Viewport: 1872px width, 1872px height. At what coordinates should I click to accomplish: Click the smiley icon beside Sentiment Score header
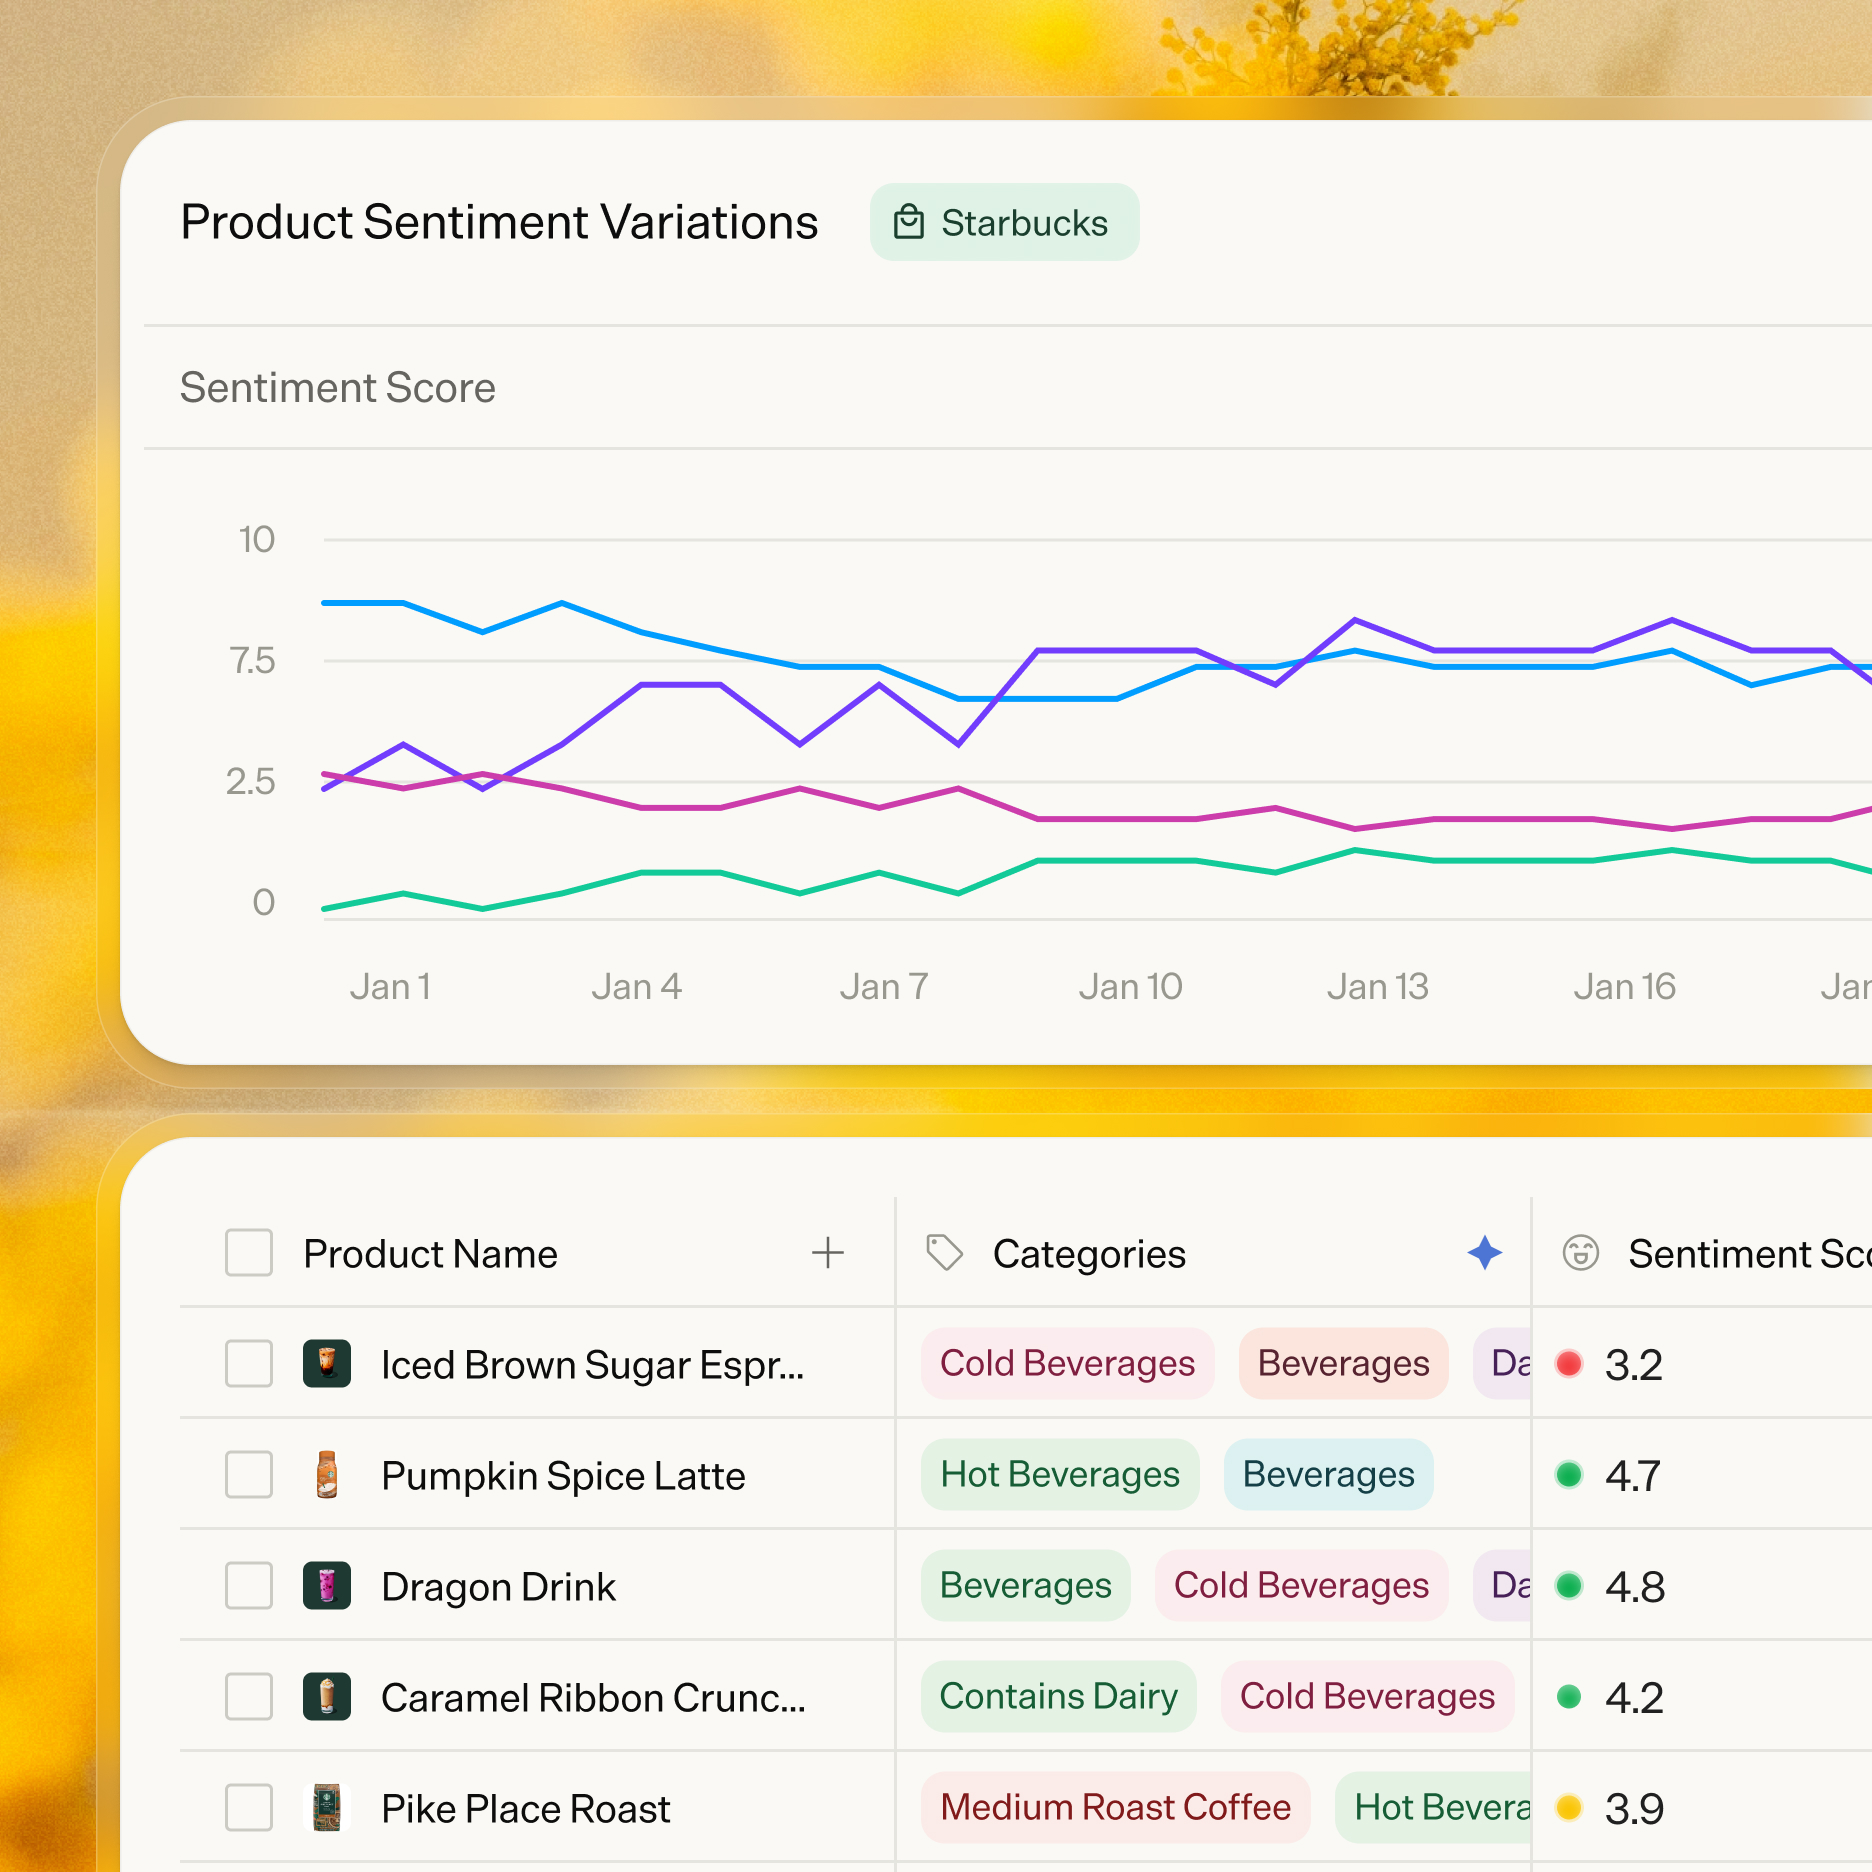tap(1581, 1252)
